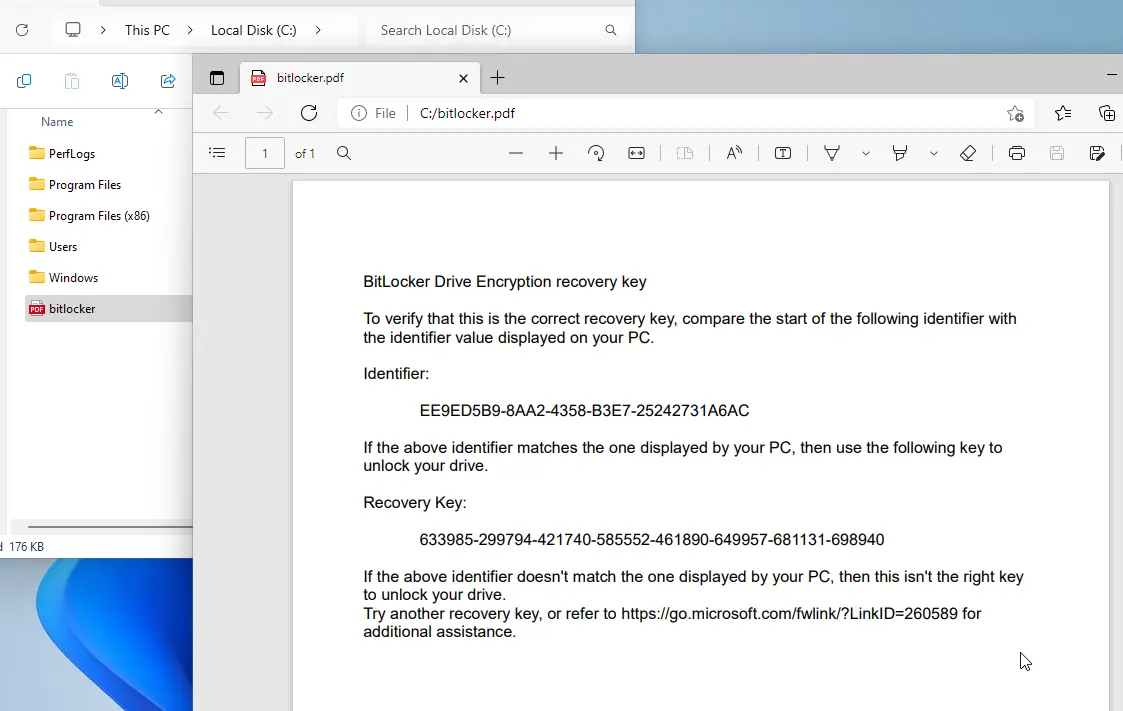Image resolution: width=1123 pixels, height=711 pixels.
Task: Click the find in PDF search icon
Action: point(343,153)
